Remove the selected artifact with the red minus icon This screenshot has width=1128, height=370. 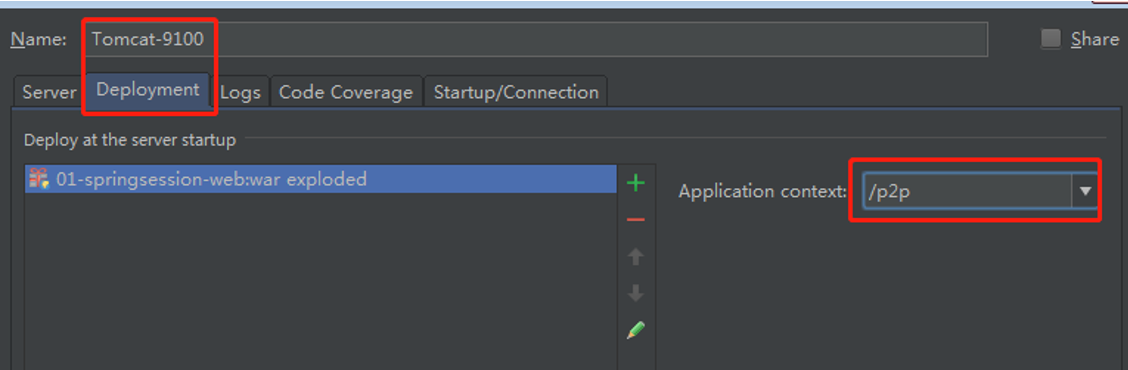635,220
